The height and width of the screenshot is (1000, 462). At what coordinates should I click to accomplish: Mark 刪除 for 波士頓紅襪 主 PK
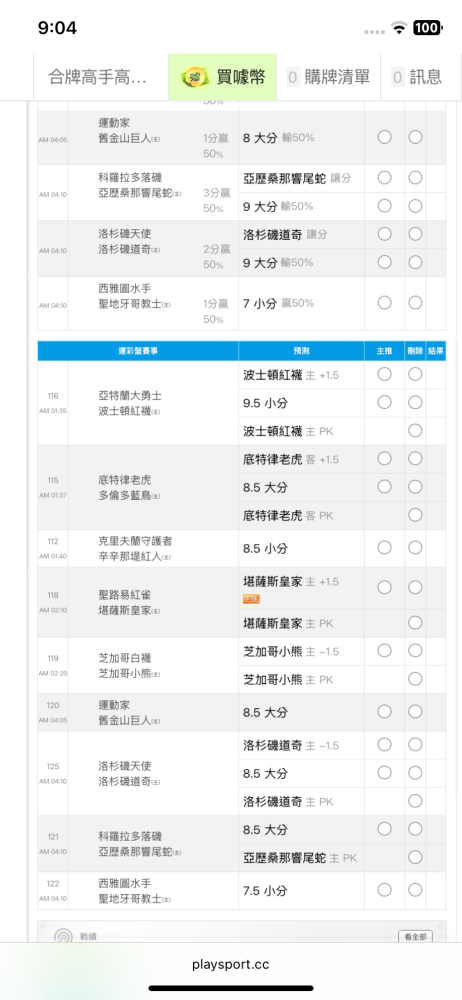click(415, 431)
